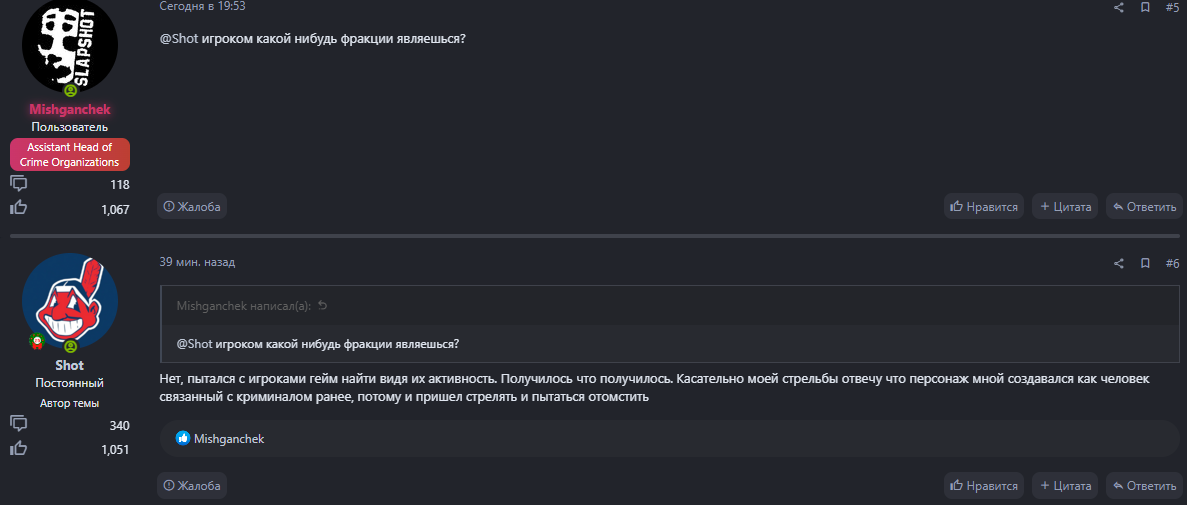
Task: Open the quoted post via arrow icon
Action: point(322,306)
